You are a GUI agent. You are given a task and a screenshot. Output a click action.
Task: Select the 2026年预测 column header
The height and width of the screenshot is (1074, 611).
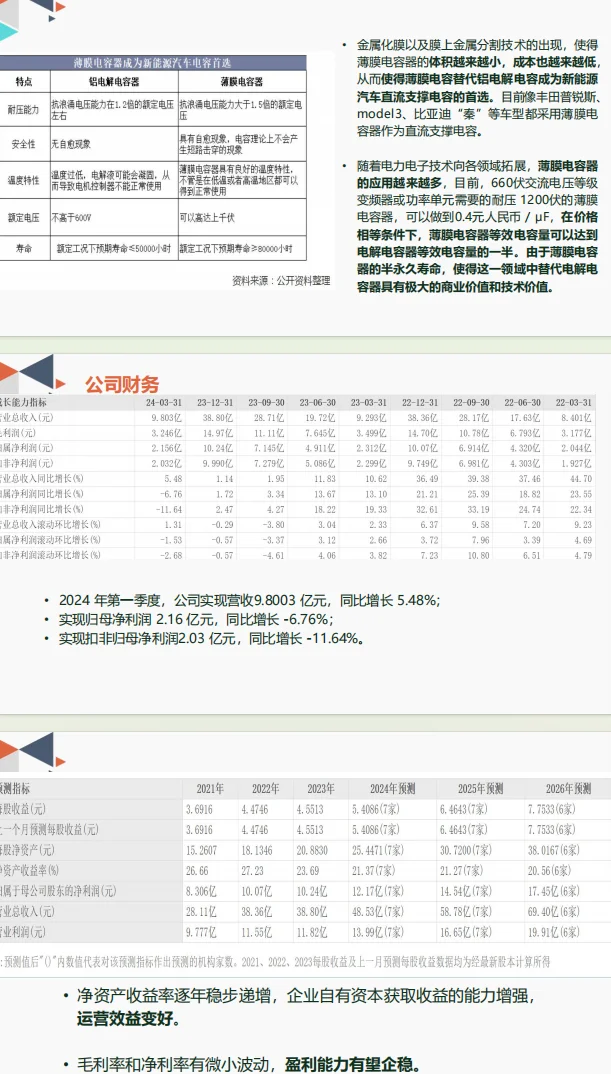coord(569,788)
